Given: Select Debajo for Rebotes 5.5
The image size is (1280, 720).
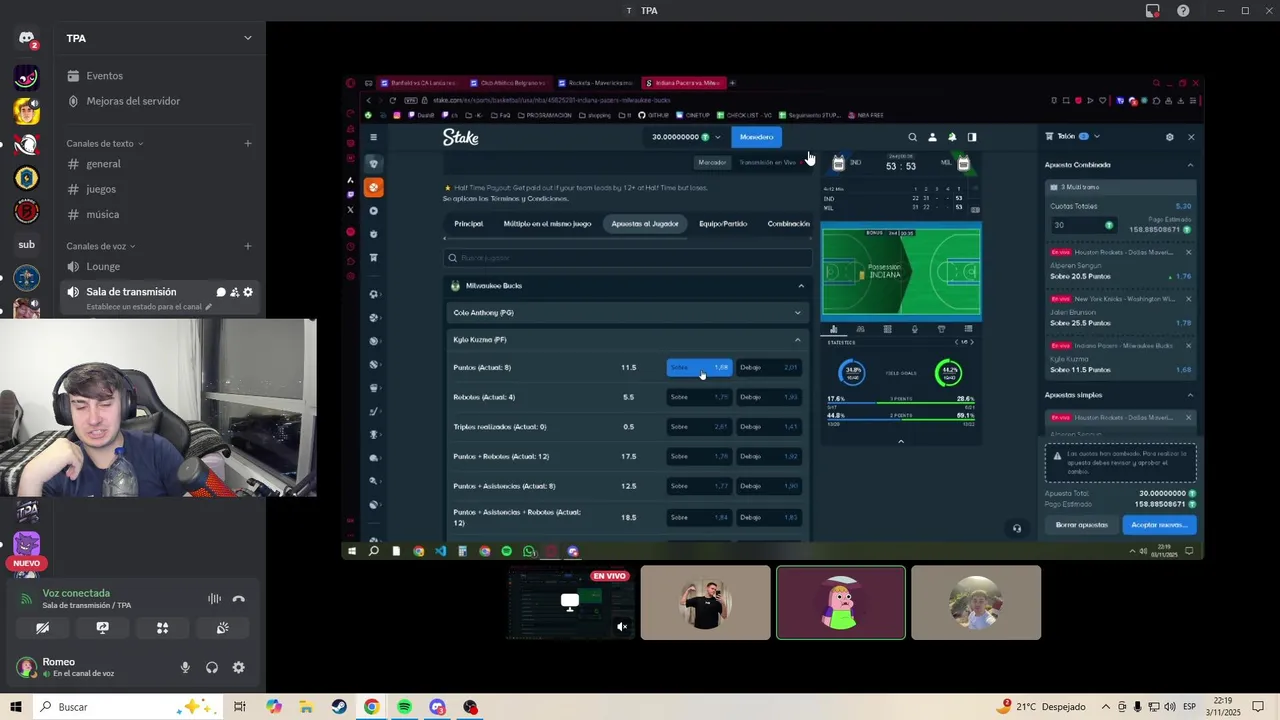Looking at the screenshot, I should click(x=768, y=397).
